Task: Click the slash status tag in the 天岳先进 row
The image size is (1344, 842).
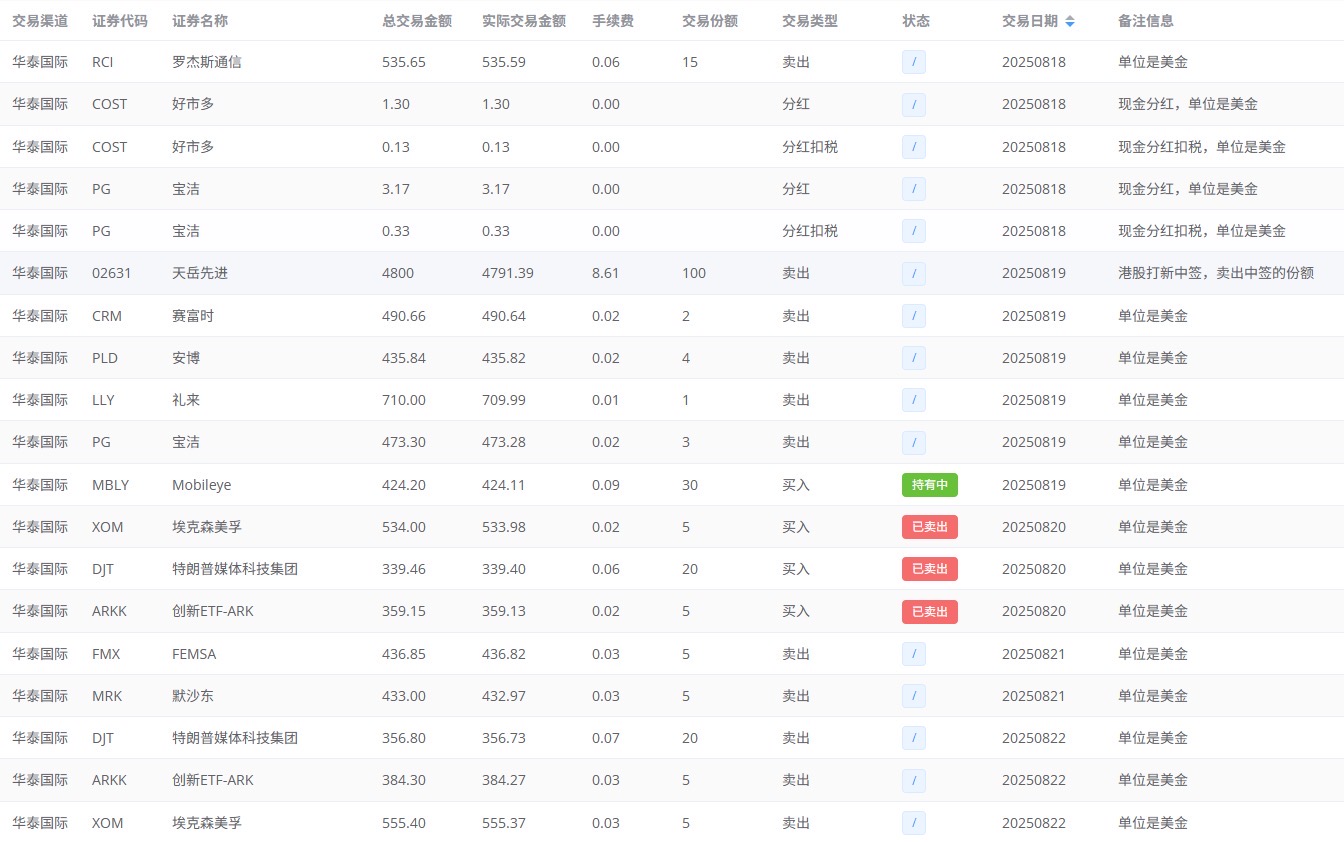Action: click(914, 273)
